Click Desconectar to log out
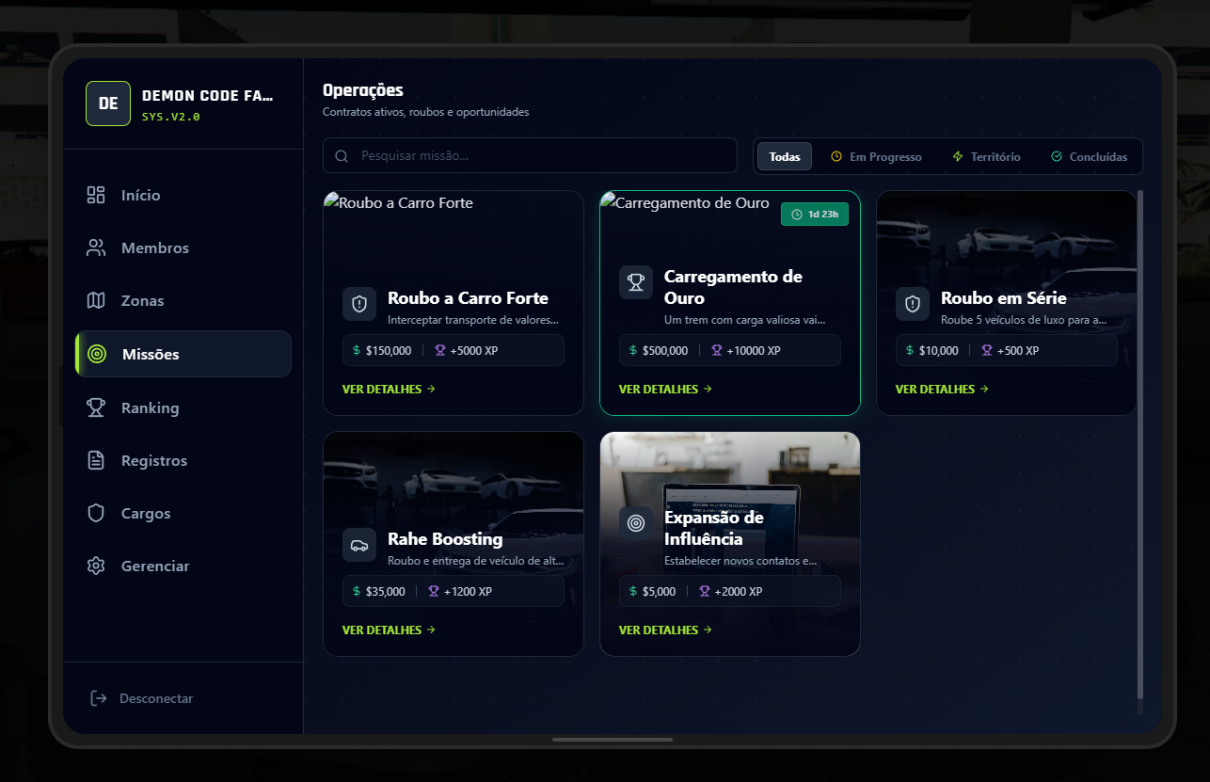This screenshot has height=782, width=1210. coord(156,698)
